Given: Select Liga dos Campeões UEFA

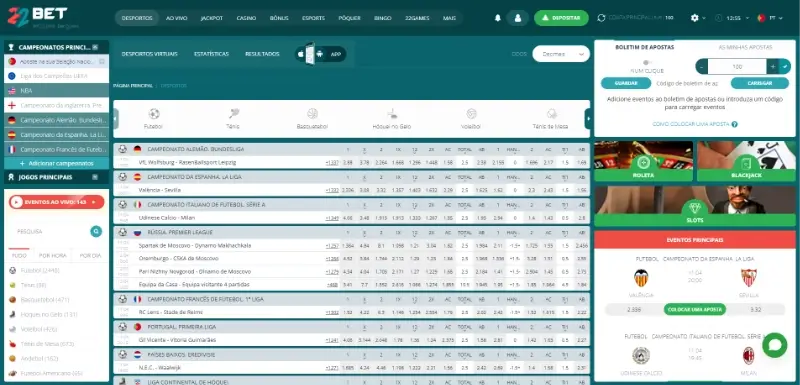Looking at the screenshot, I should [56, 76].
